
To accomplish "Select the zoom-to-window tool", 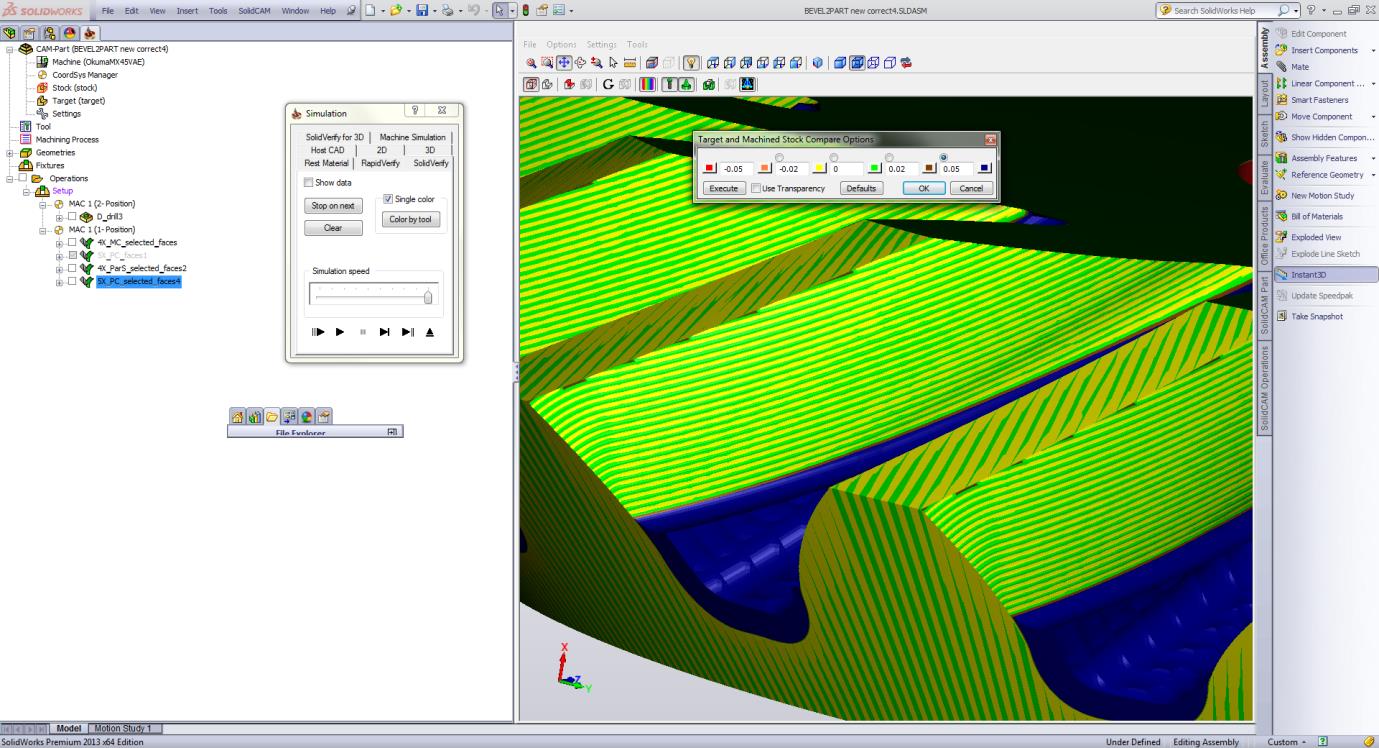I will coord(547,63).
